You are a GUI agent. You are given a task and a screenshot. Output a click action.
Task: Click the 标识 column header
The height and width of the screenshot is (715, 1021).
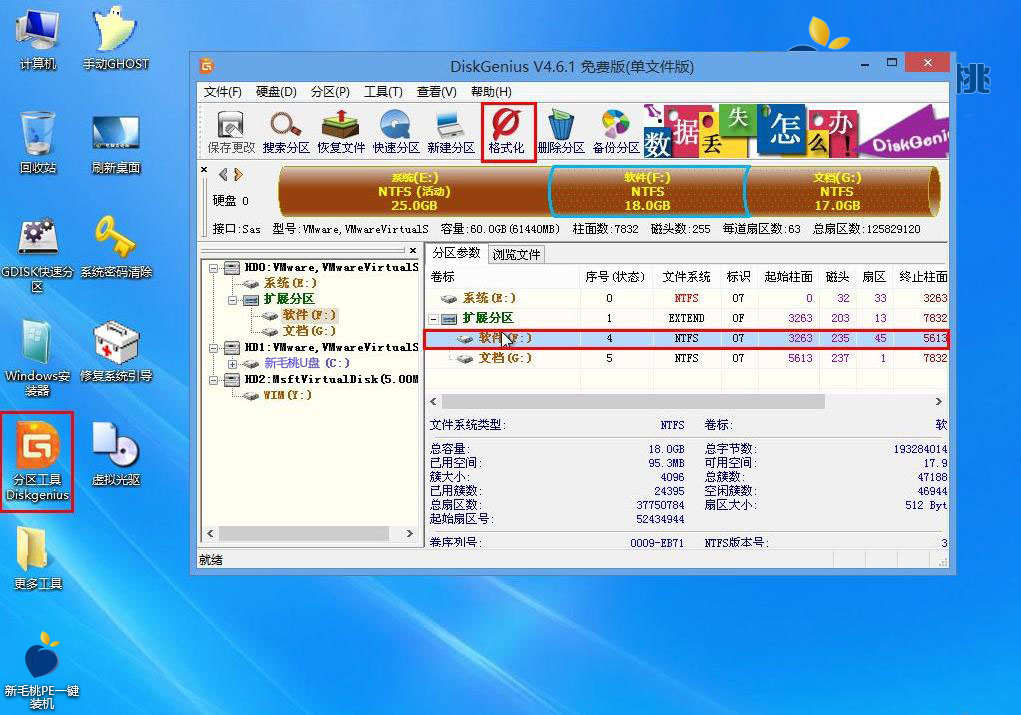point(738,277)
